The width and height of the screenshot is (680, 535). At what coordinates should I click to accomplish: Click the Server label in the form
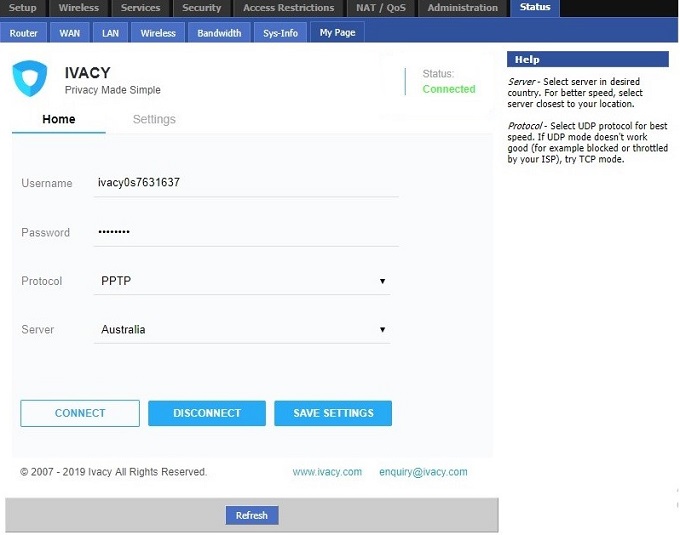coord(38,329)
